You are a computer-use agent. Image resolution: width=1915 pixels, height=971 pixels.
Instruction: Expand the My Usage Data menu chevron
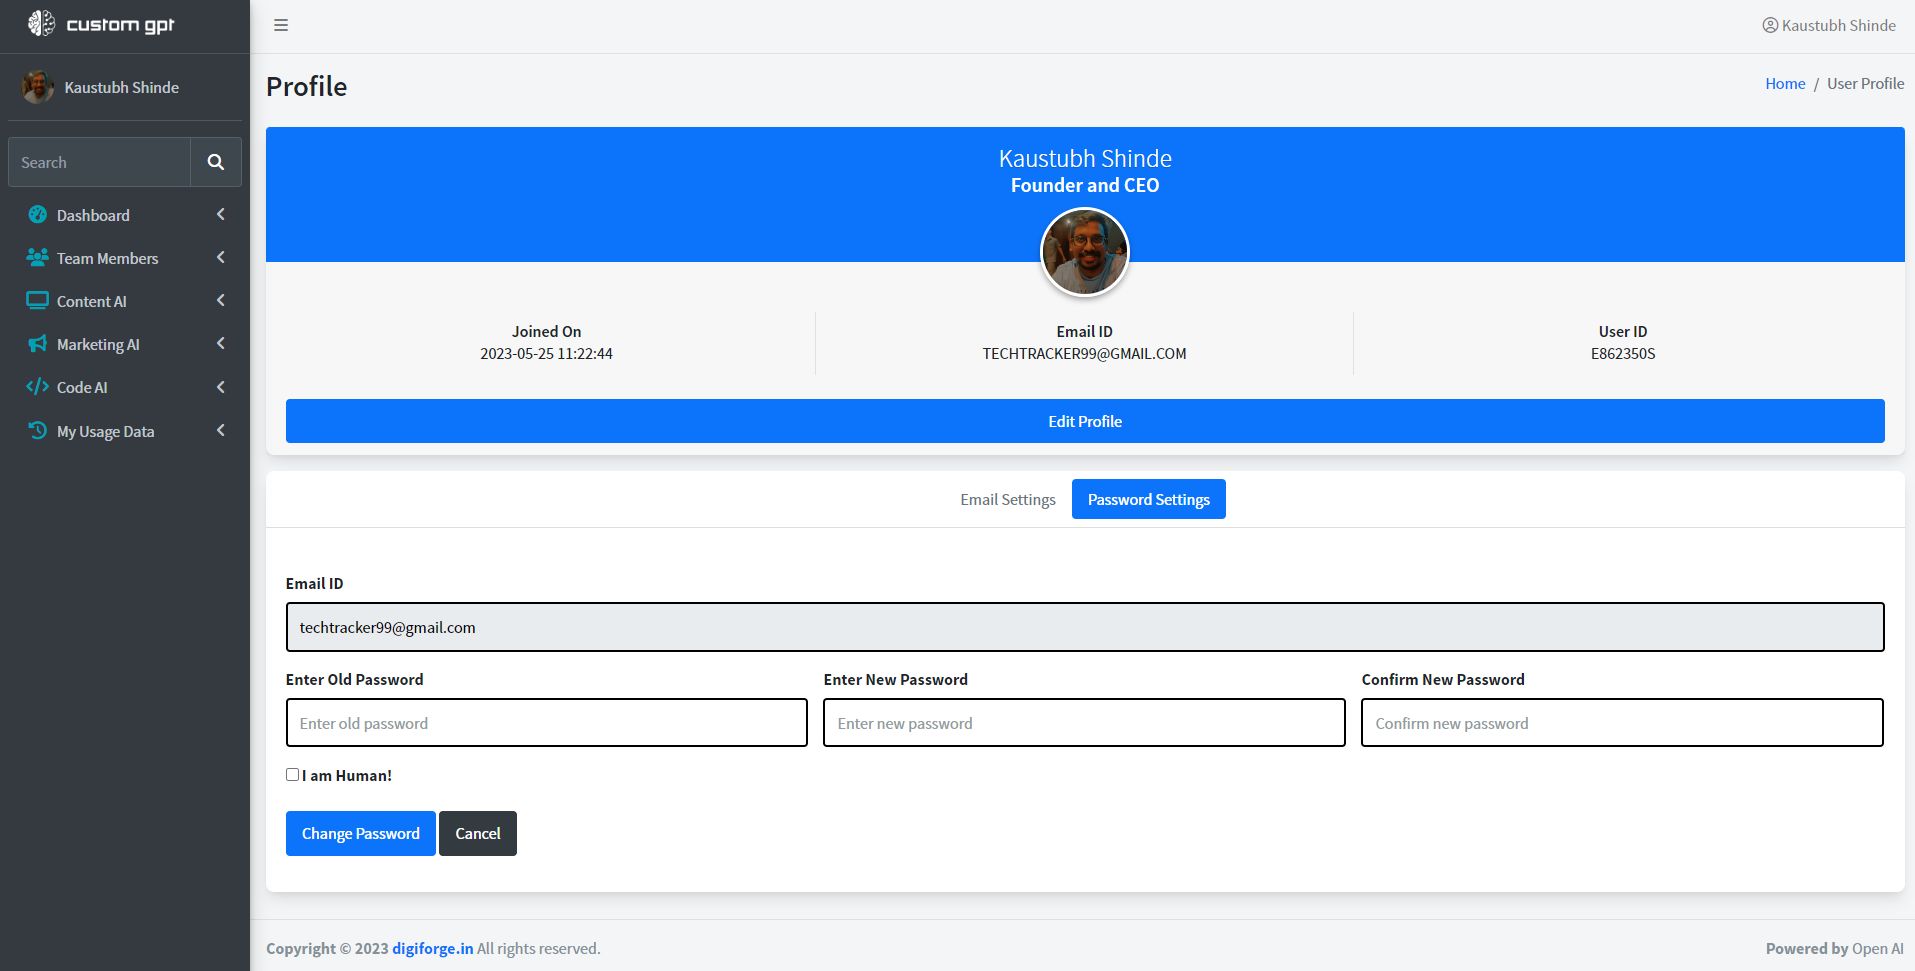pos(221,430)
